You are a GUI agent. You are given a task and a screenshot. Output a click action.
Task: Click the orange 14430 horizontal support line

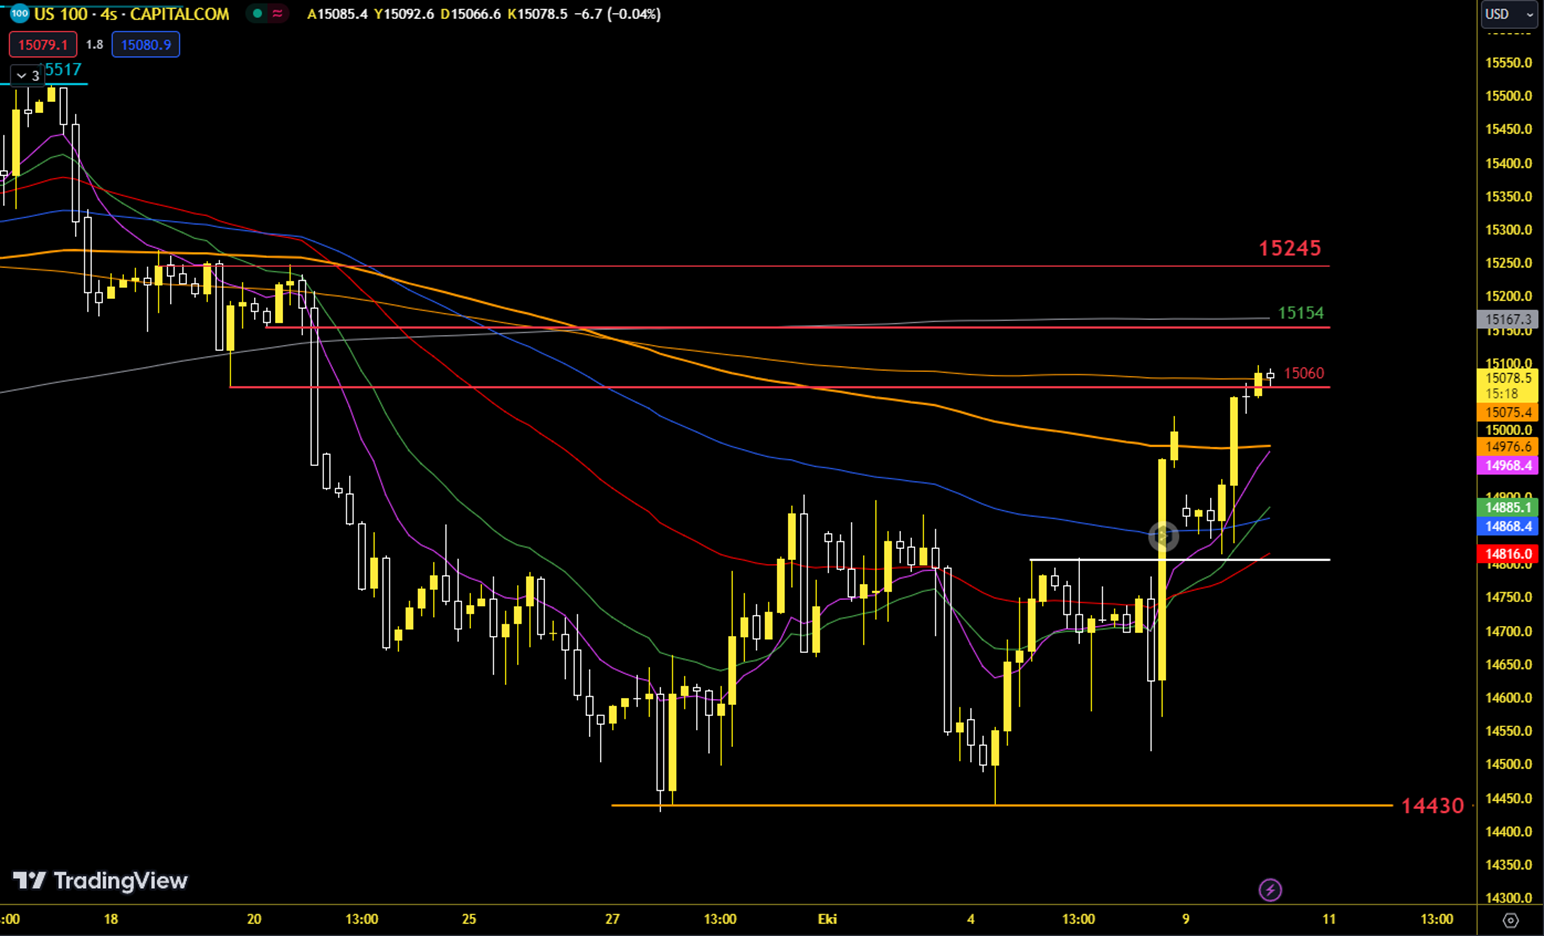click(x=1001, y=805)
